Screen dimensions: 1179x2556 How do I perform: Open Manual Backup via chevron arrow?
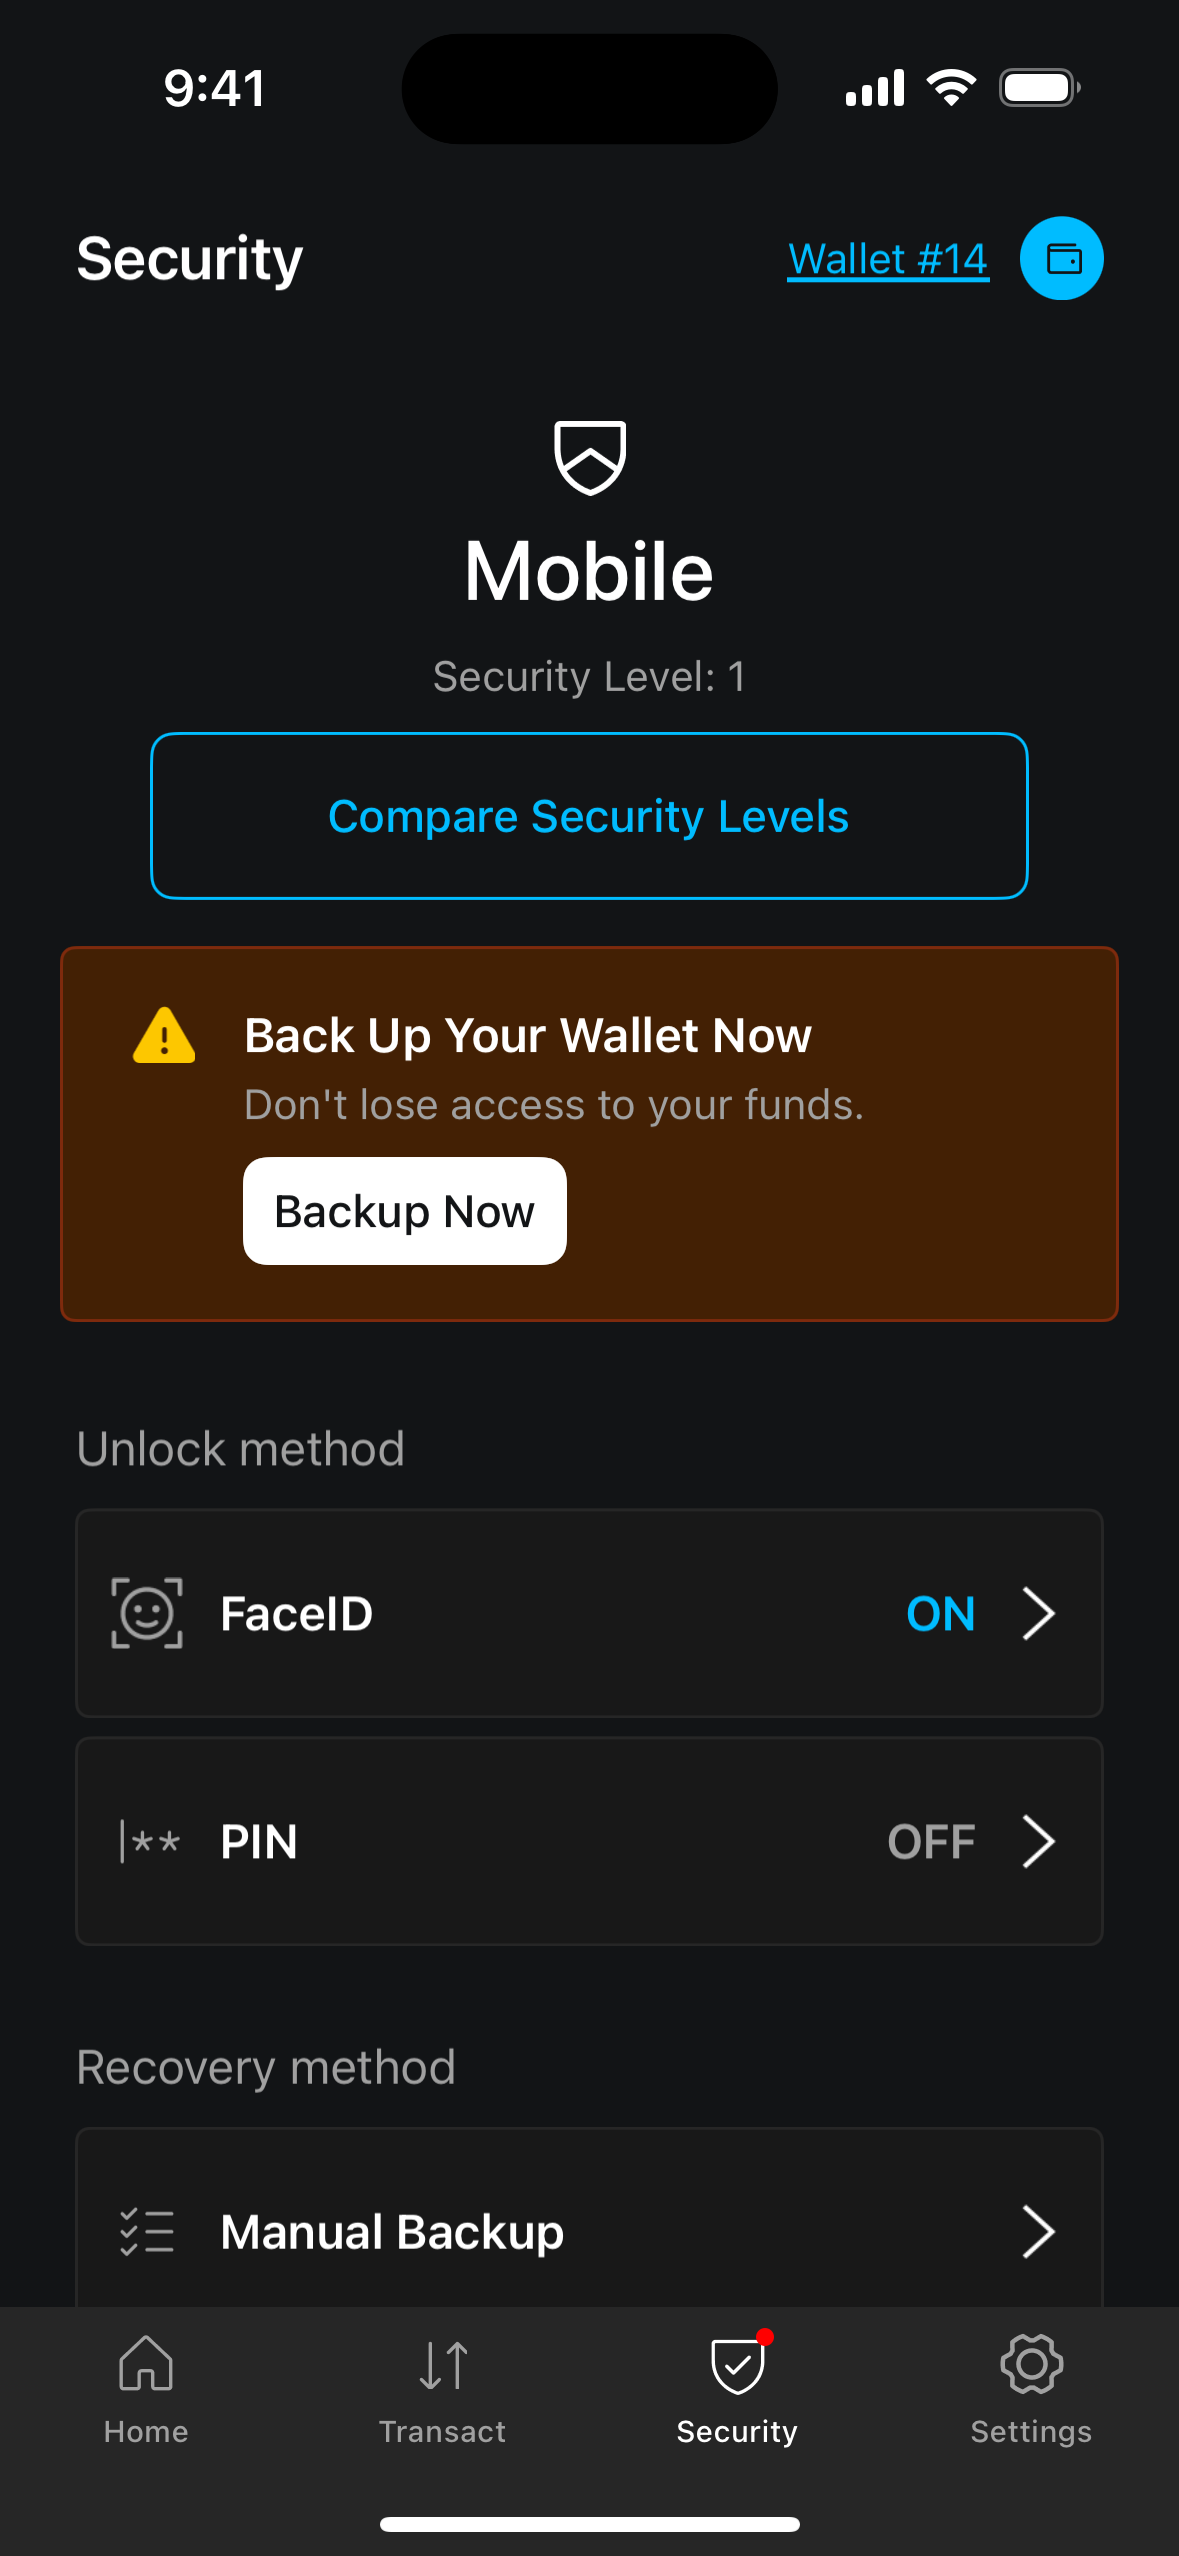pos(1039,2232)
